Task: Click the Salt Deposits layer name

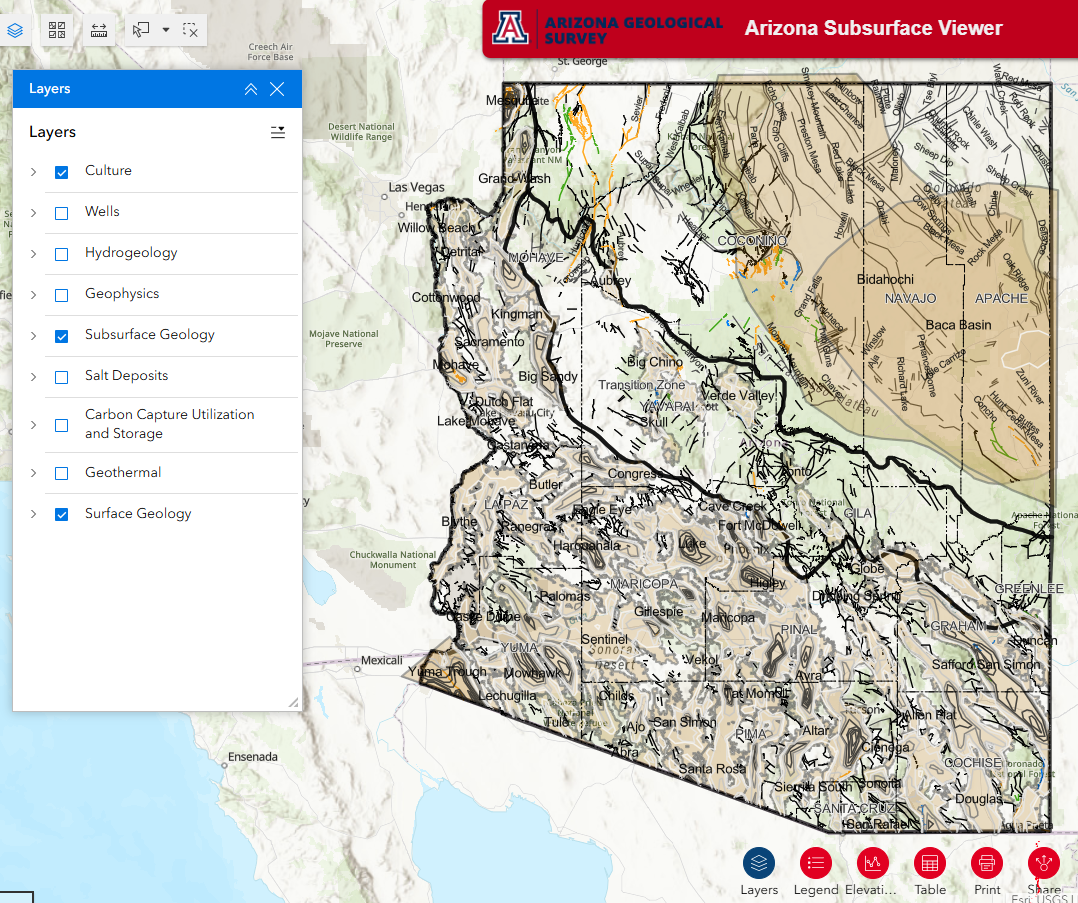Action: (x=126, y=376)
